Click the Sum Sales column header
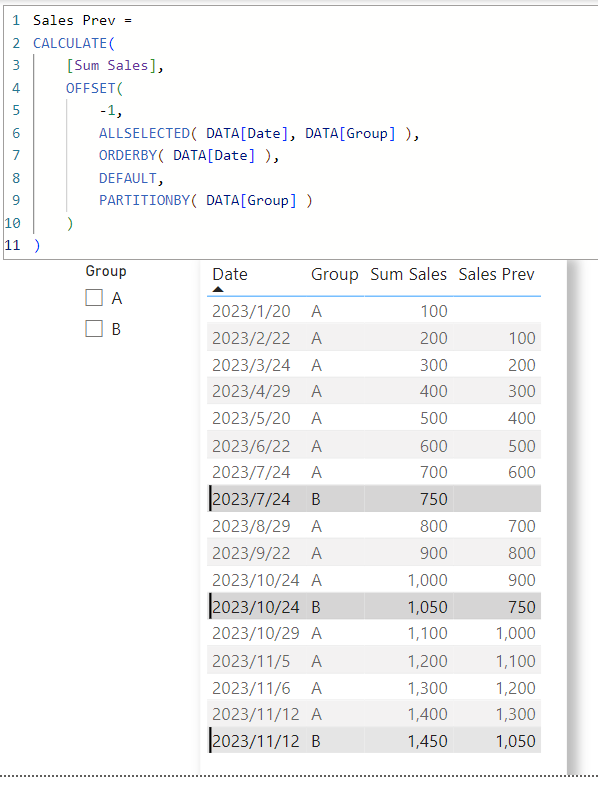This screenshot has height=794, width=598. (409, 274)
